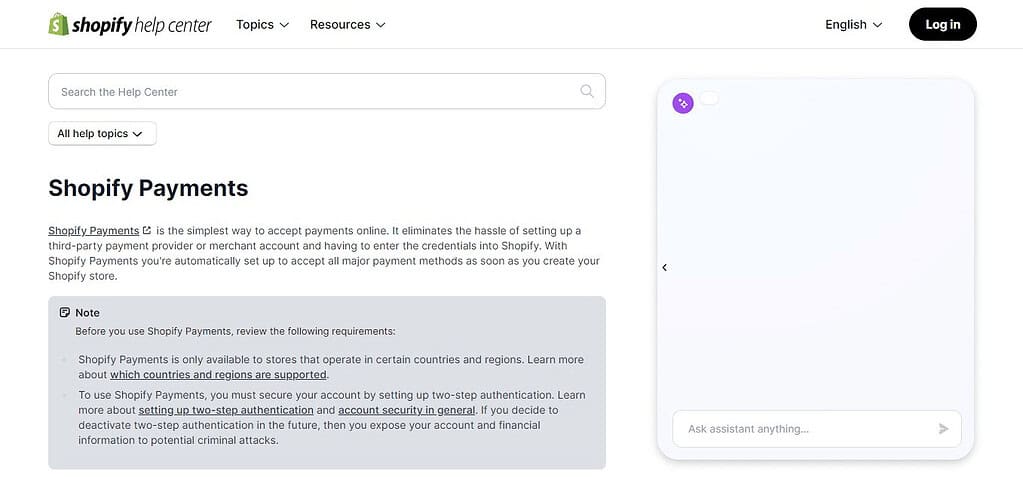Screen dimensions: 1023x477
Task: Click the purple assistant avatar icon
Action: (x=683, y=102)
